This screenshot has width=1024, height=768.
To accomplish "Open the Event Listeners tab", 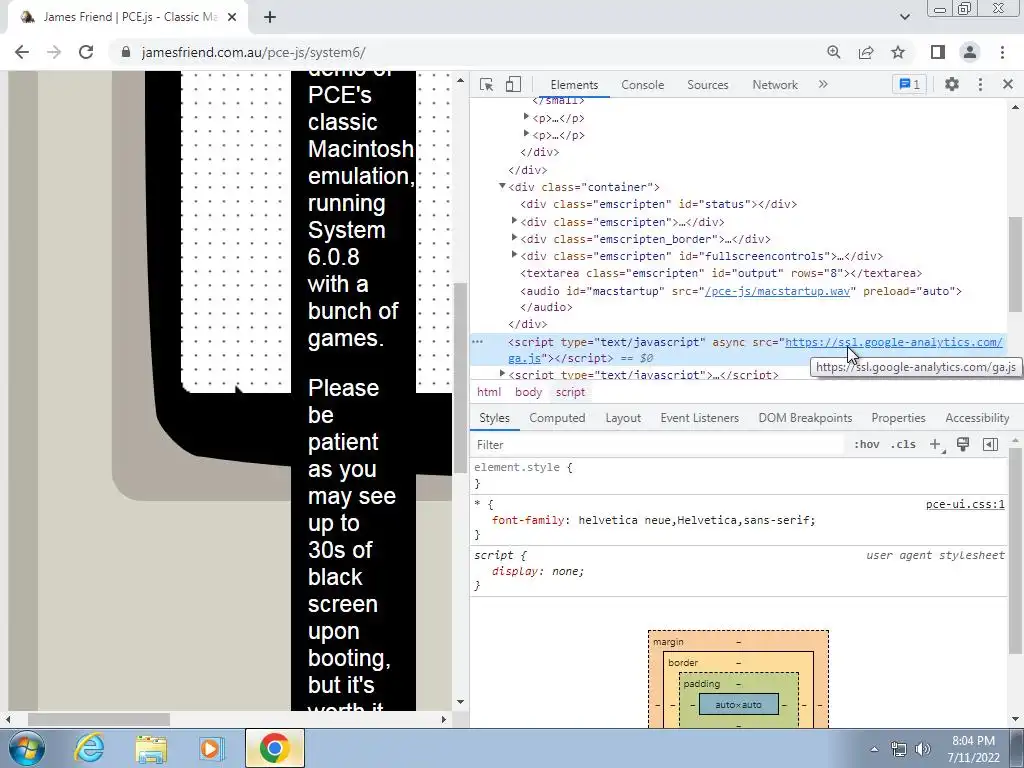I will (699, 418).
